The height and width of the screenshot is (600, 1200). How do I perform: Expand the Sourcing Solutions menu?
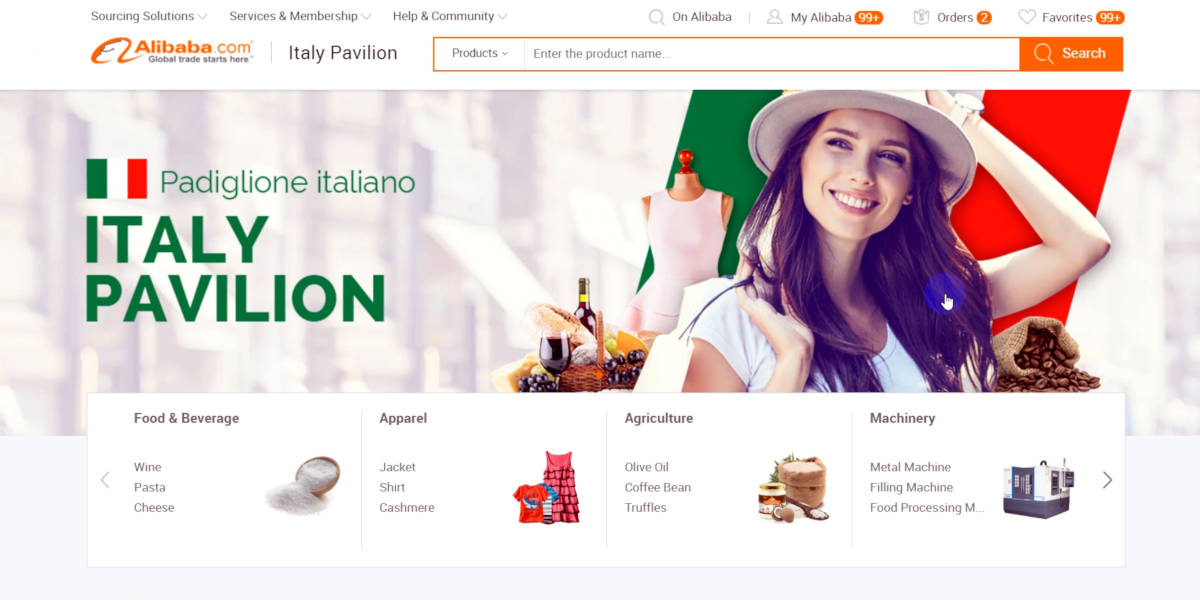coord(149,16)
